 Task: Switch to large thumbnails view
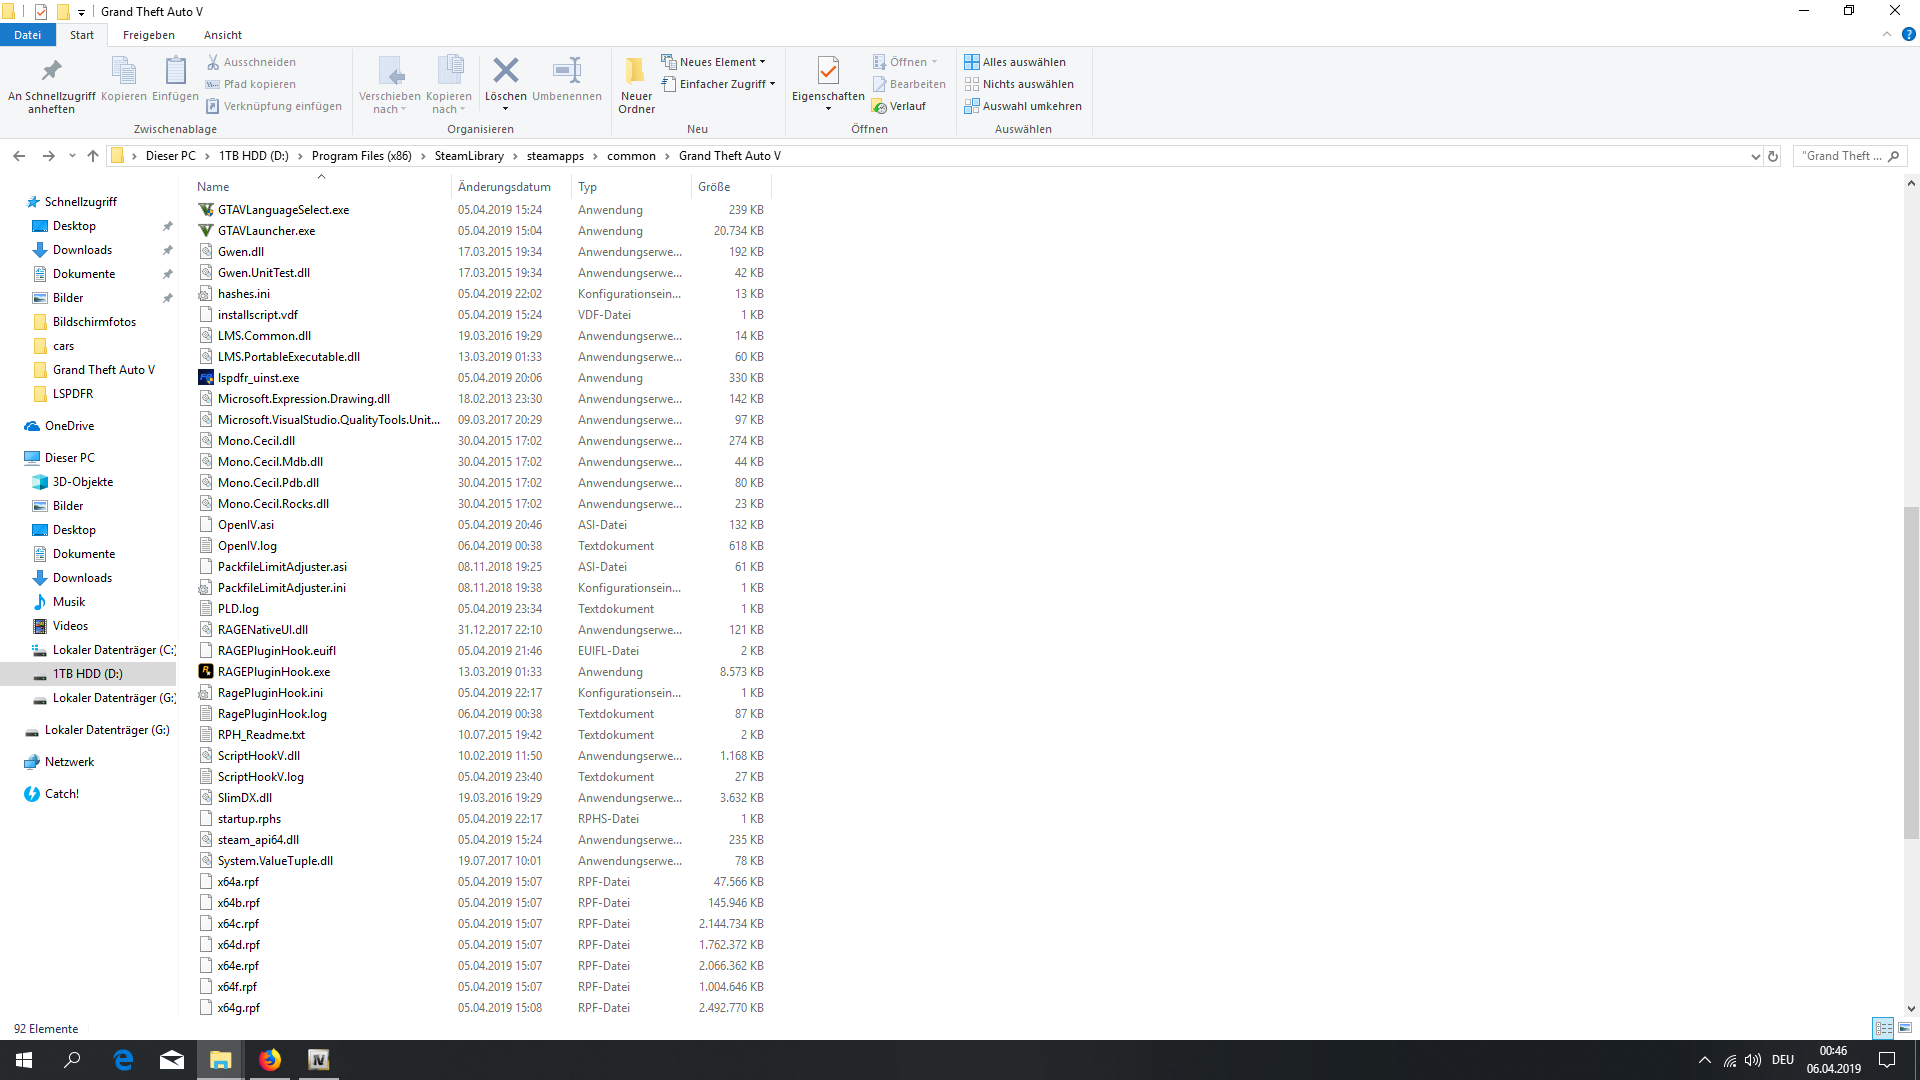(1905, 1028)
